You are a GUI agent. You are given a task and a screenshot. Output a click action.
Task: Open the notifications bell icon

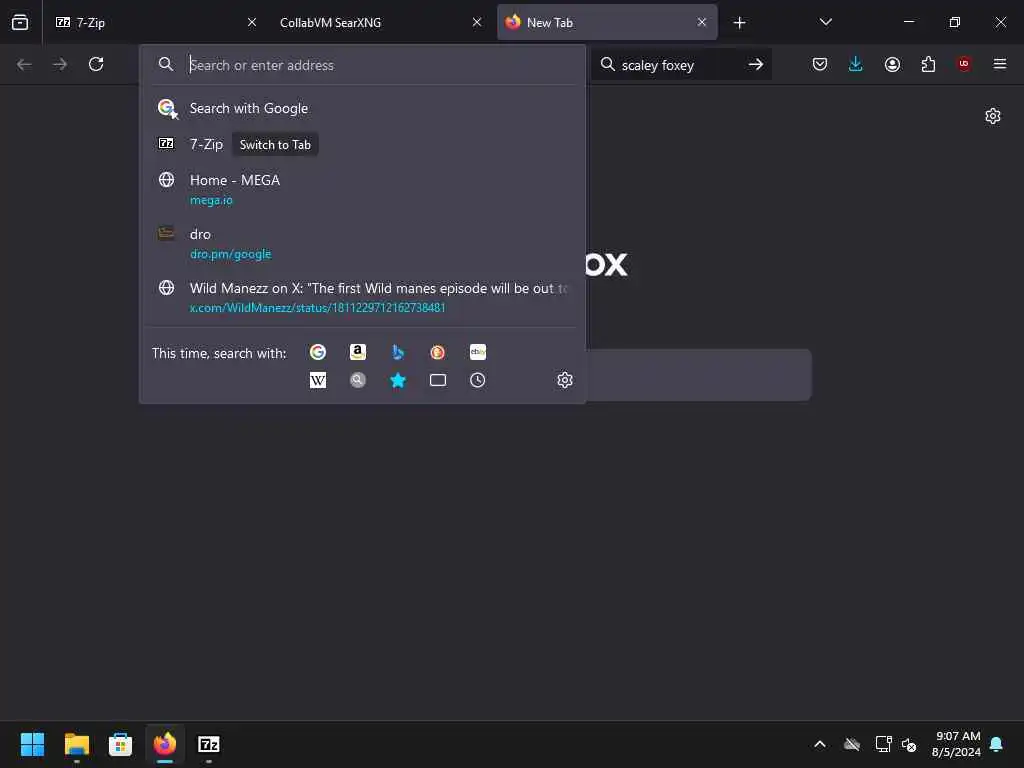(x=997, y=744)
